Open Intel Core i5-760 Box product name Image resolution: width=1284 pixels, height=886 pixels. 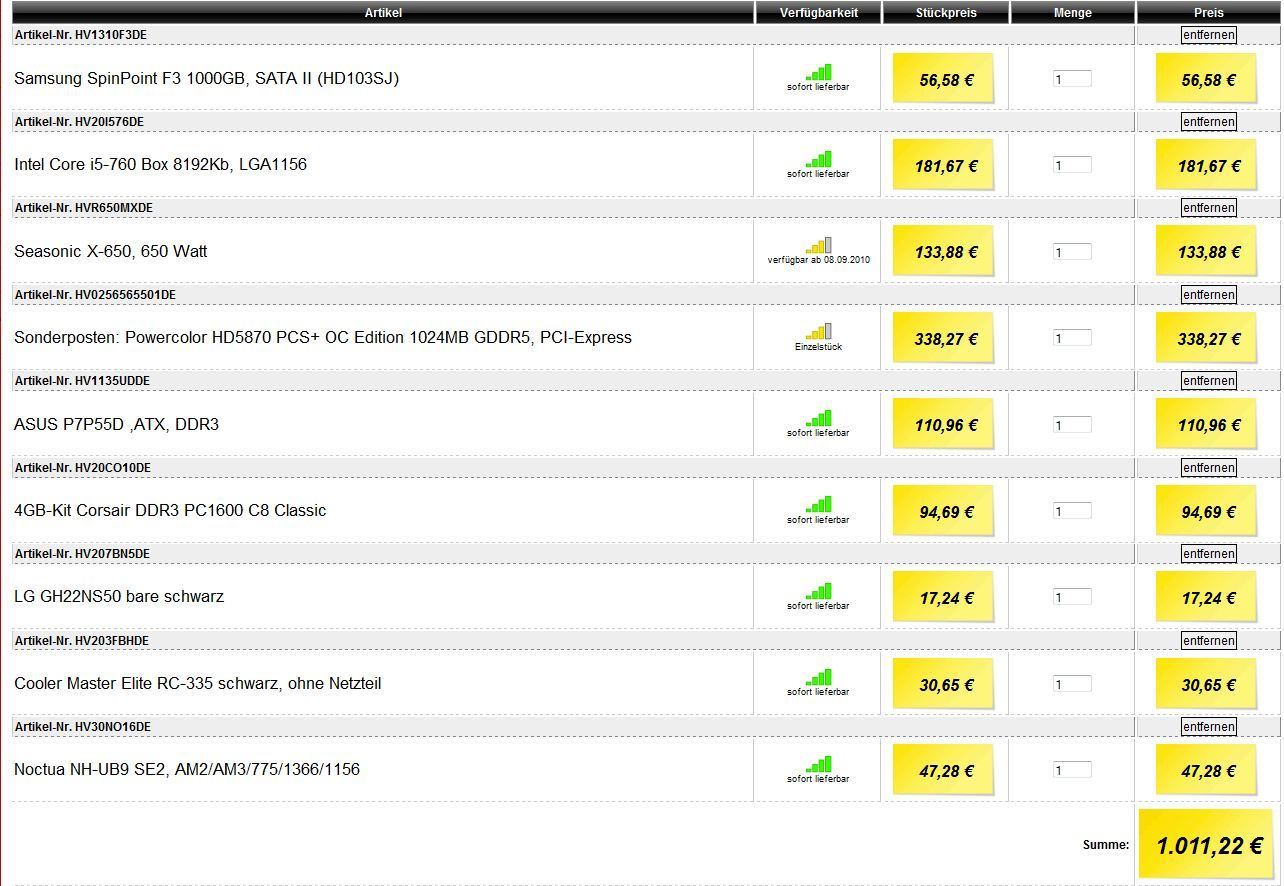point(160,164)
